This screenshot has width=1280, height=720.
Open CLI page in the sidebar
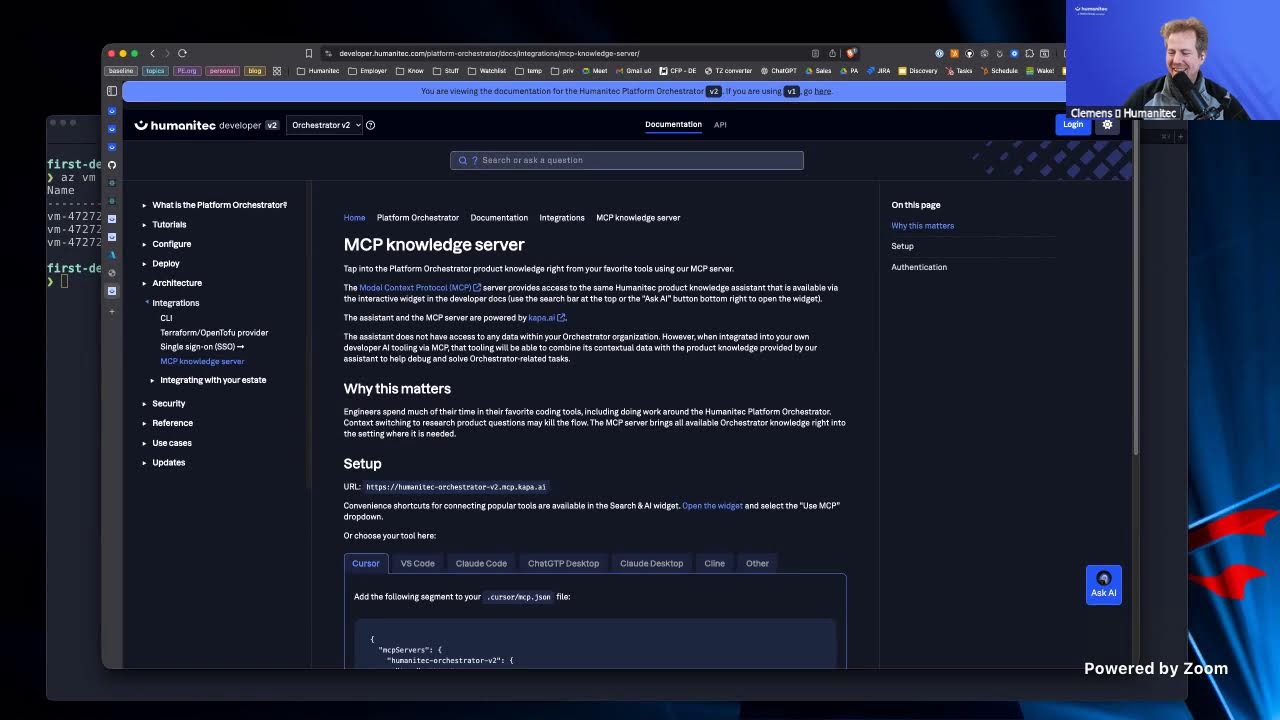[x=166, y=318]
